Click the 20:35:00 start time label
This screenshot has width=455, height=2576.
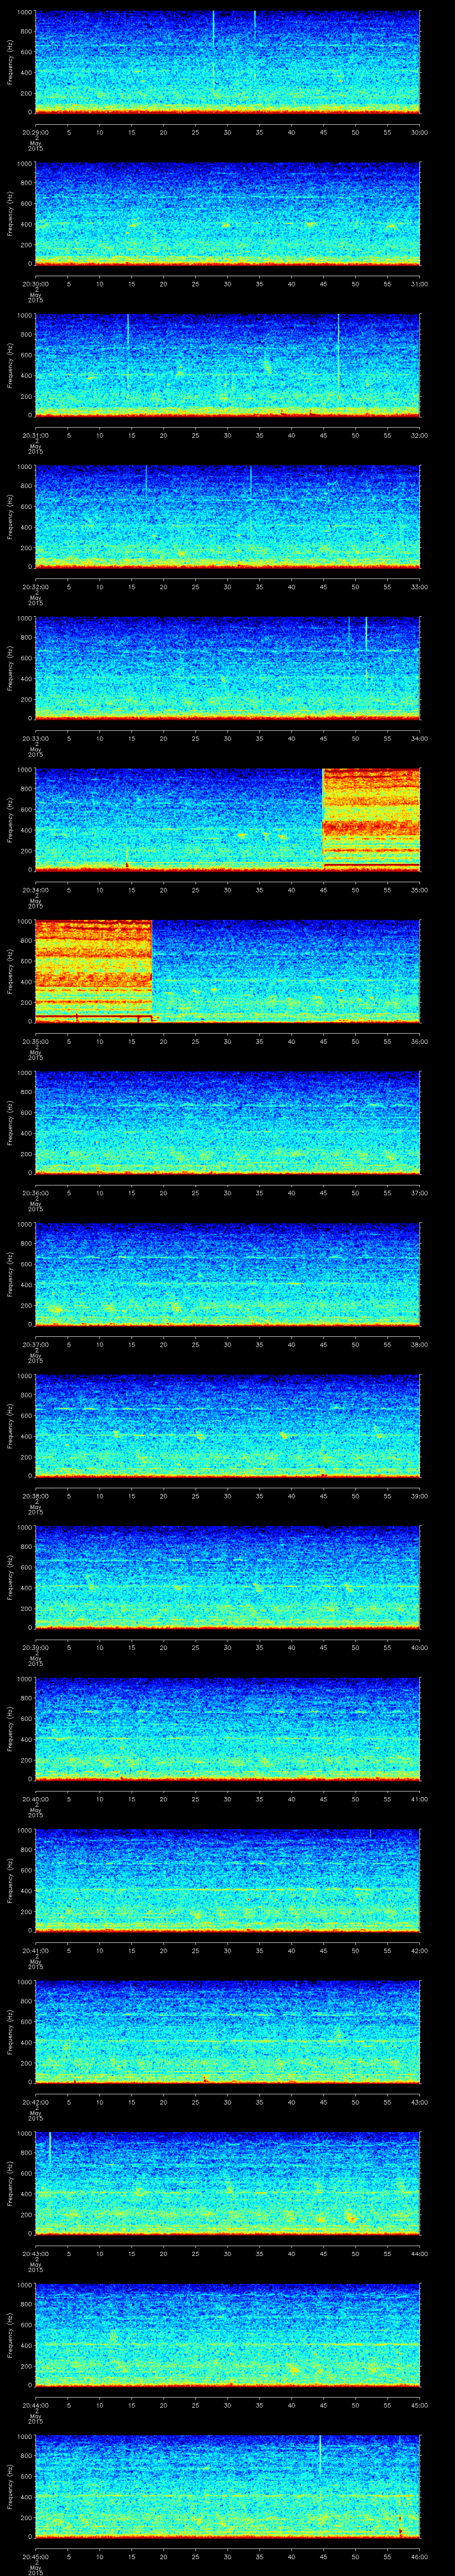pyautogui.click(x=35, y=1042)
